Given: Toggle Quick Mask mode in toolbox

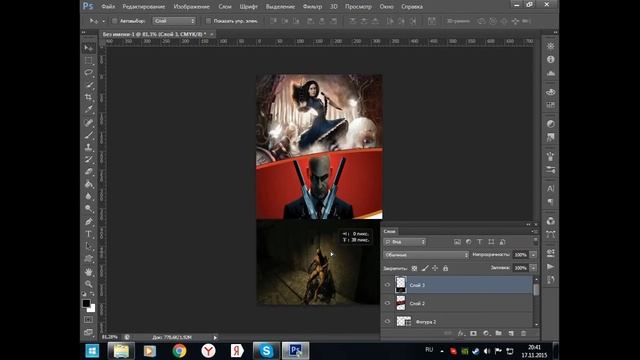Looking at the screenshot, I should pyautogui.click(x=88, y=320).
